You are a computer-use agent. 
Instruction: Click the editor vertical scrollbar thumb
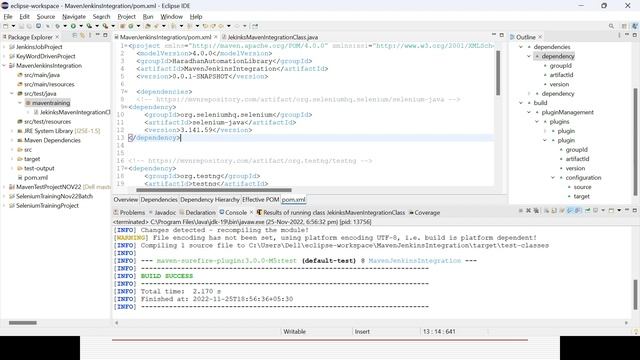[x=498, y=73]
